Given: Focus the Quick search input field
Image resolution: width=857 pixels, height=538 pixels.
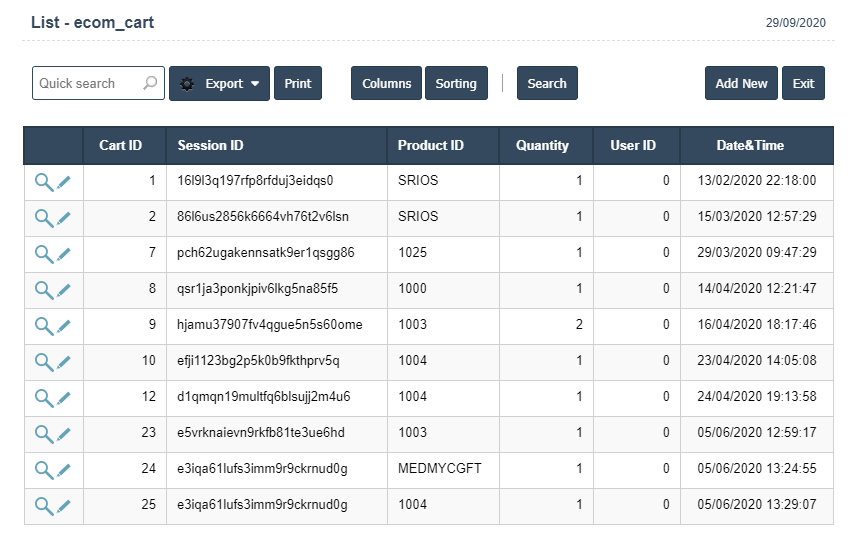Looking at the screenshot, I should tap(88, 84).
